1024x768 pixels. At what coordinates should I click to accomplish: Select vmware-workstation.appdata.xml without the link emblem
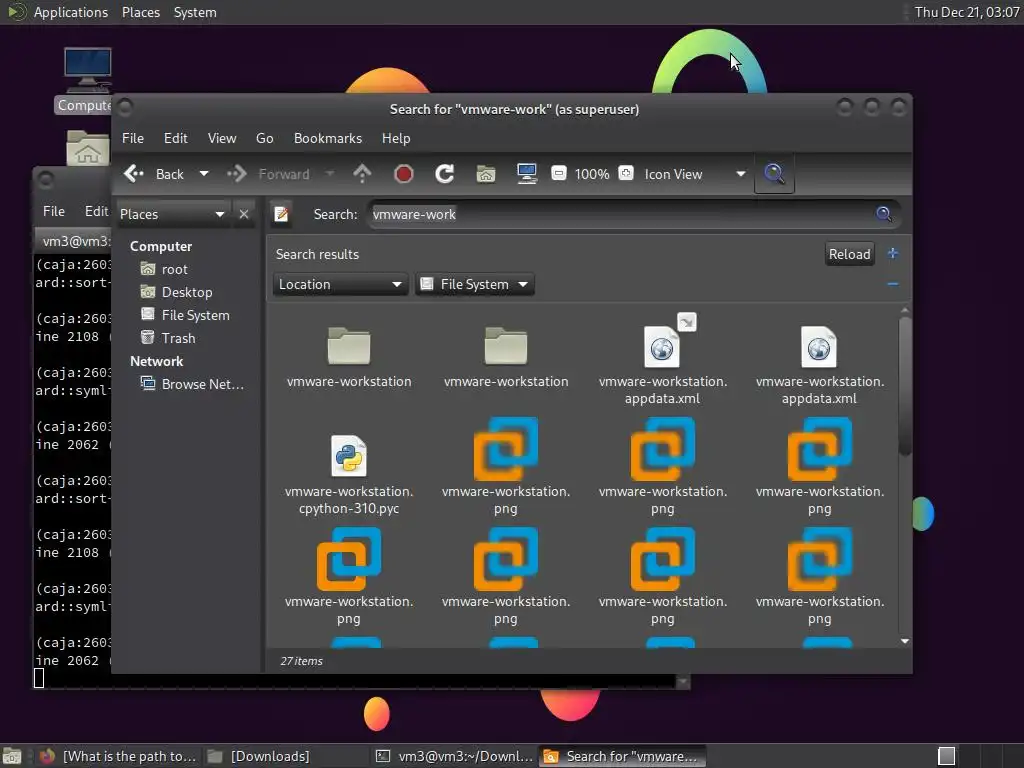pyautogui.click(x=819, y=364)
